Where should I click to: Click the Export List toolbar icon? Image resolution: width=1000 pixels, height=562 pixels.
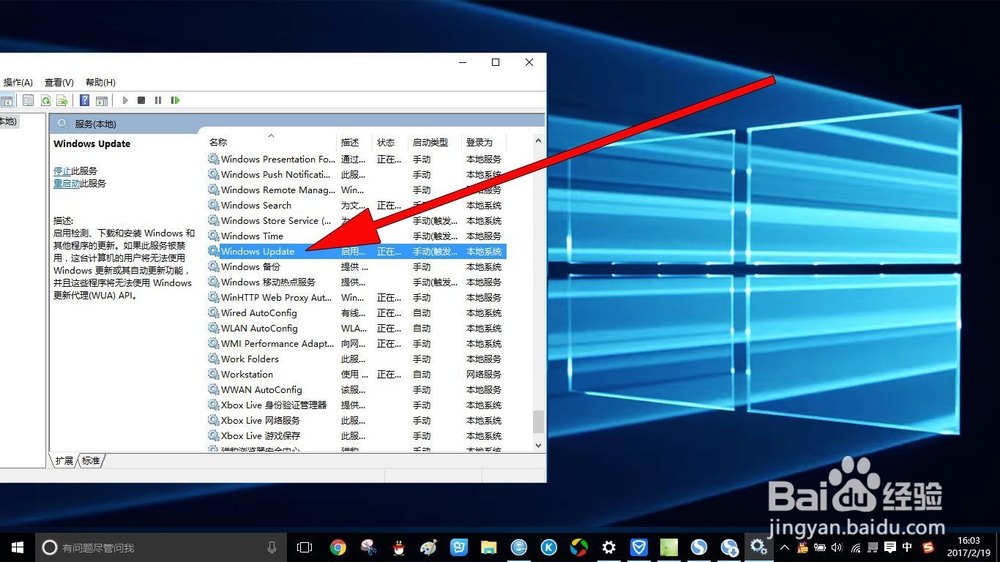(62, 100)
